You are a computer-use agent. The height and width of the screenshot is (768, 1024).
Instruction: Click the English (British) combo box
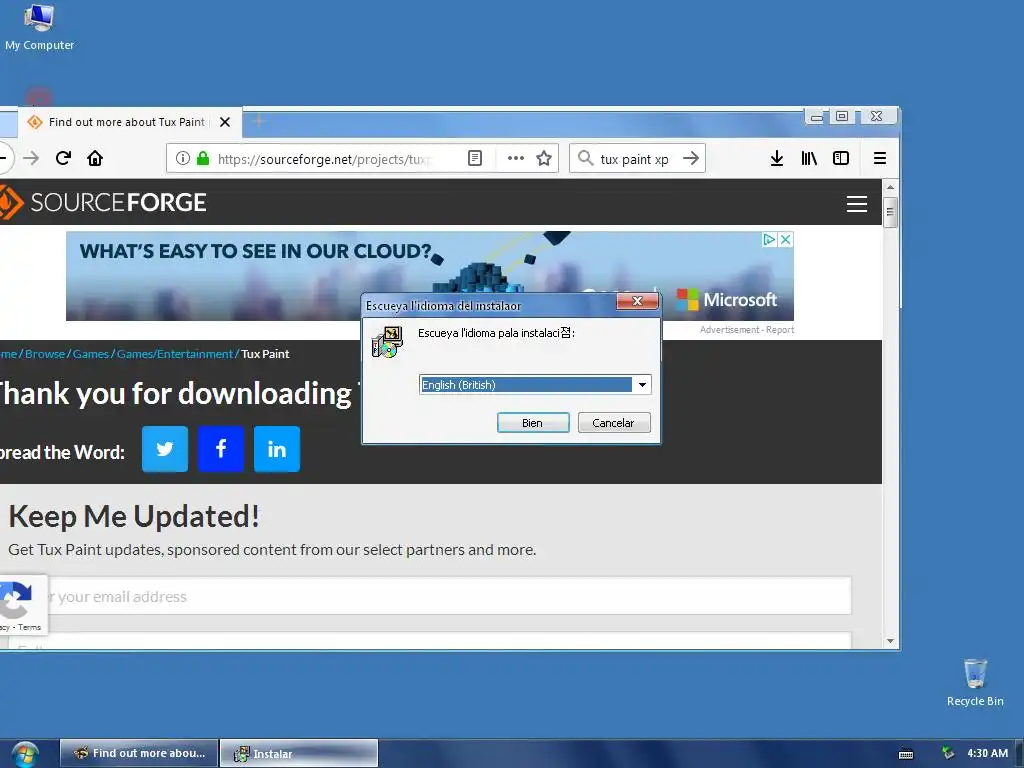click(x=535, y=385)
